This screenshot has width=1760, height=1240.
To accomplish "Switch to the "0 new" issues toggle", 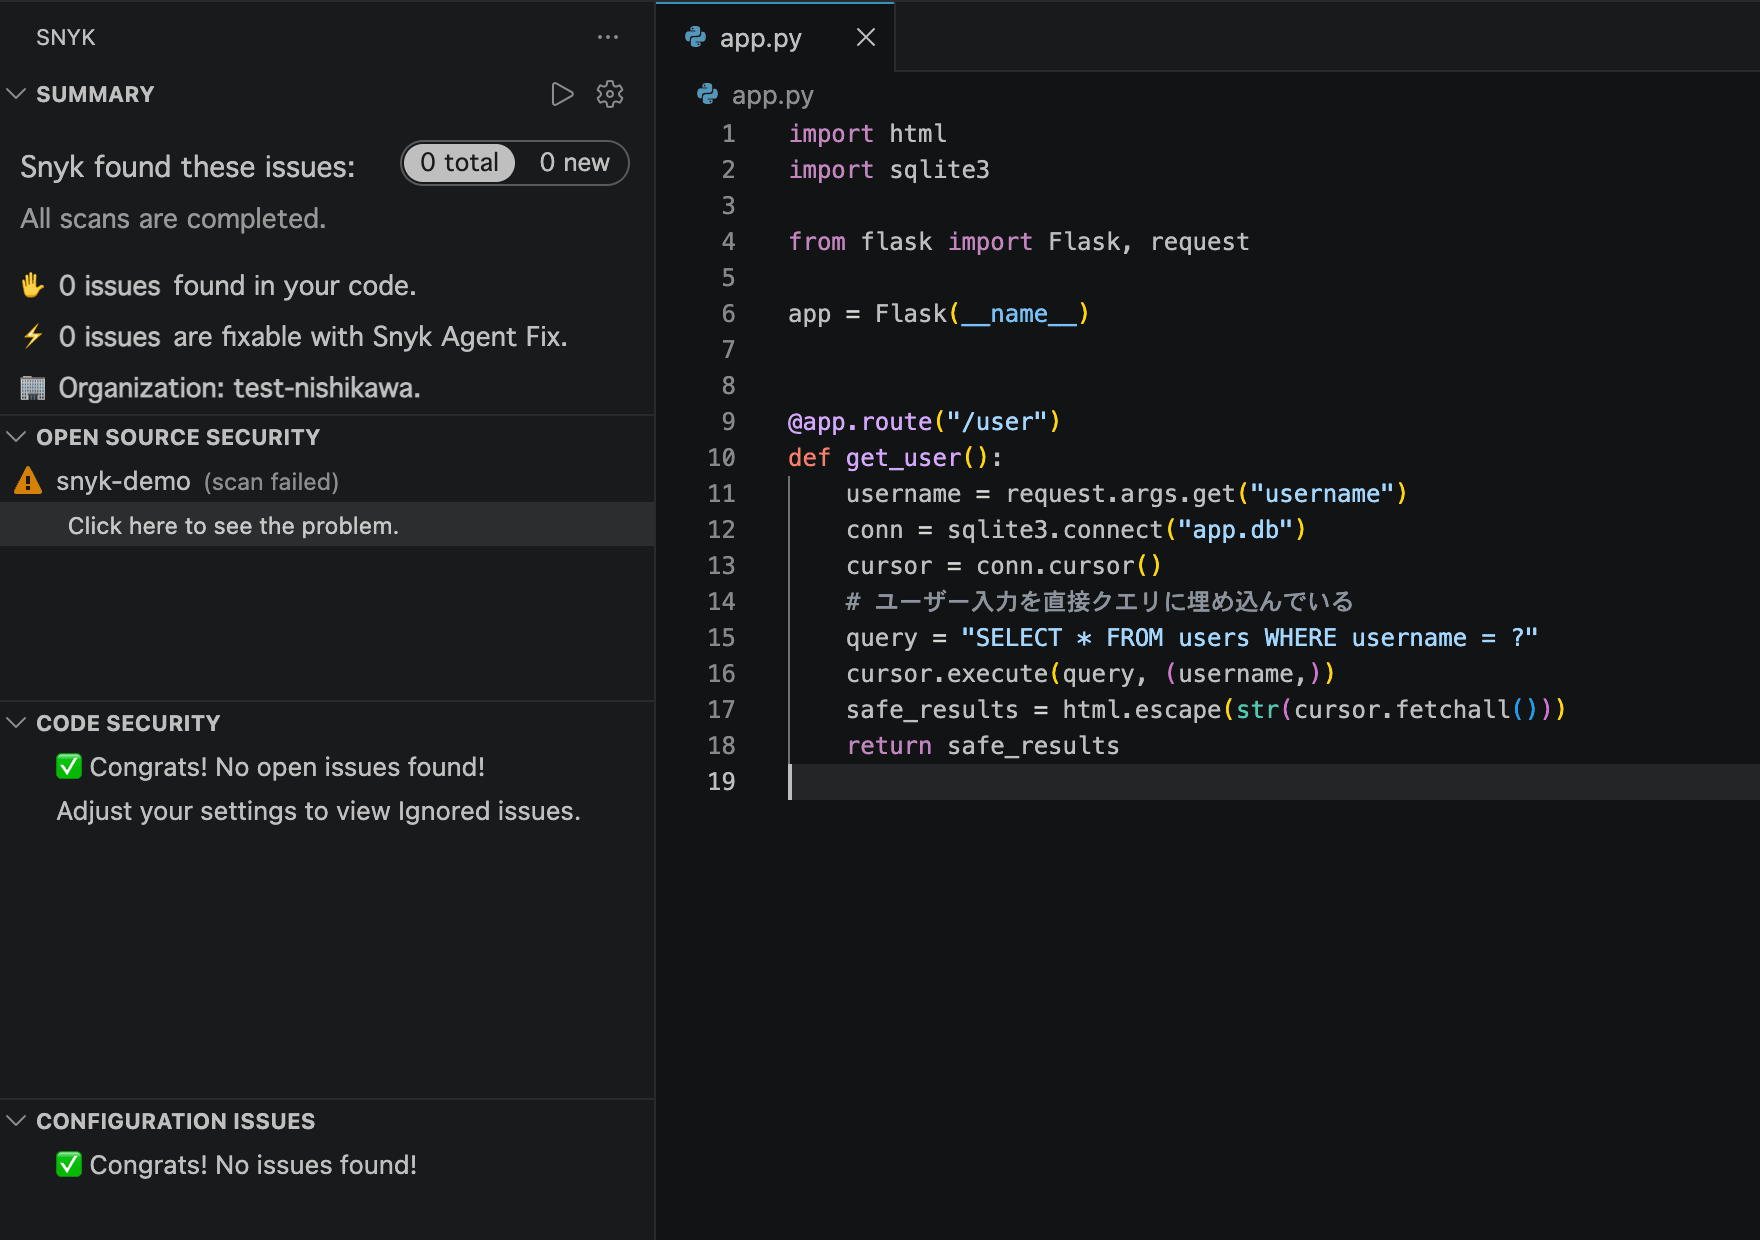I will [574, 163].
